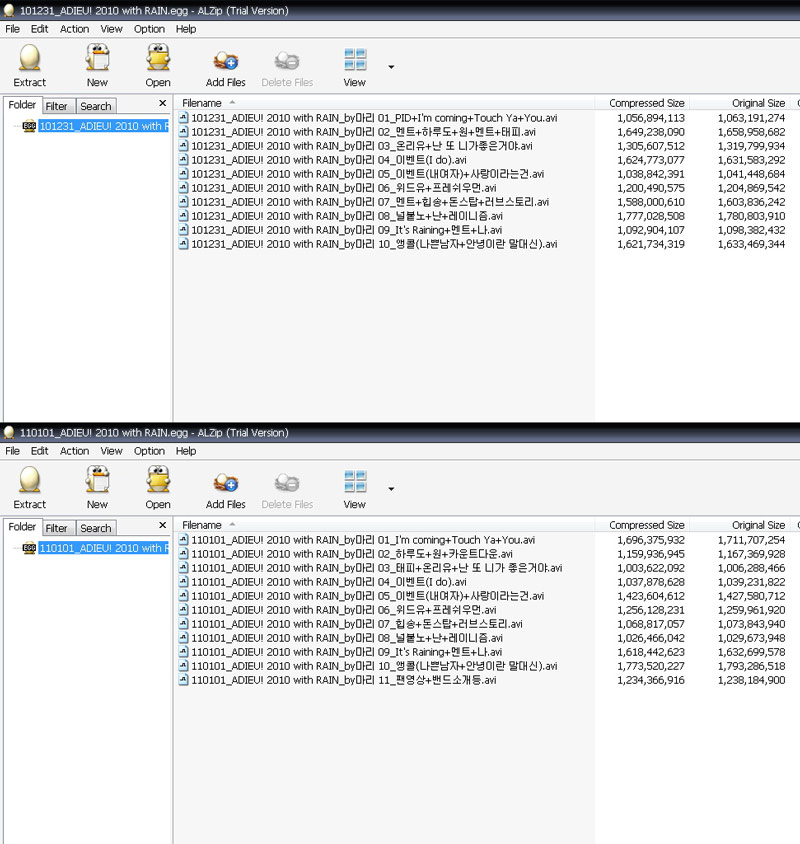Open Help menu in 101231 window
This screenshot has width=800, height=844.
click(x=186, y=29)
